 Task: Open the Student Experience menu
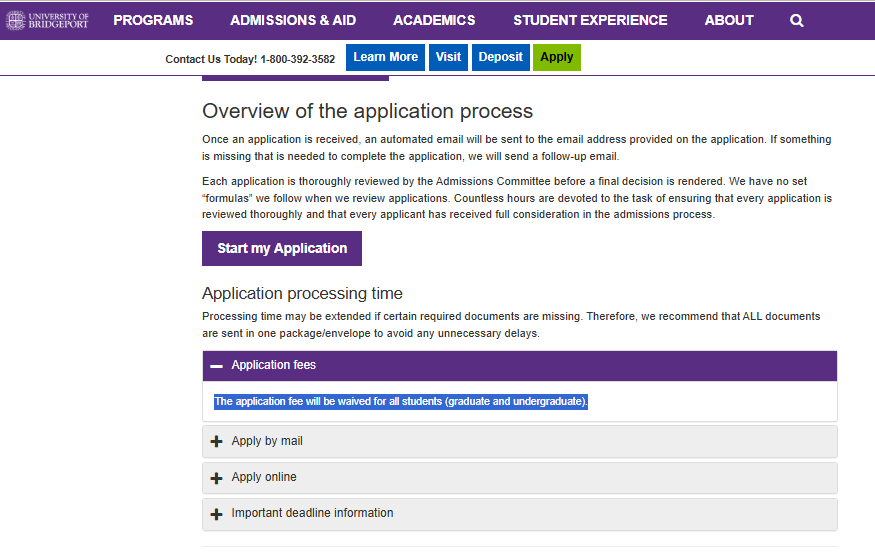(x=590, y=20)
